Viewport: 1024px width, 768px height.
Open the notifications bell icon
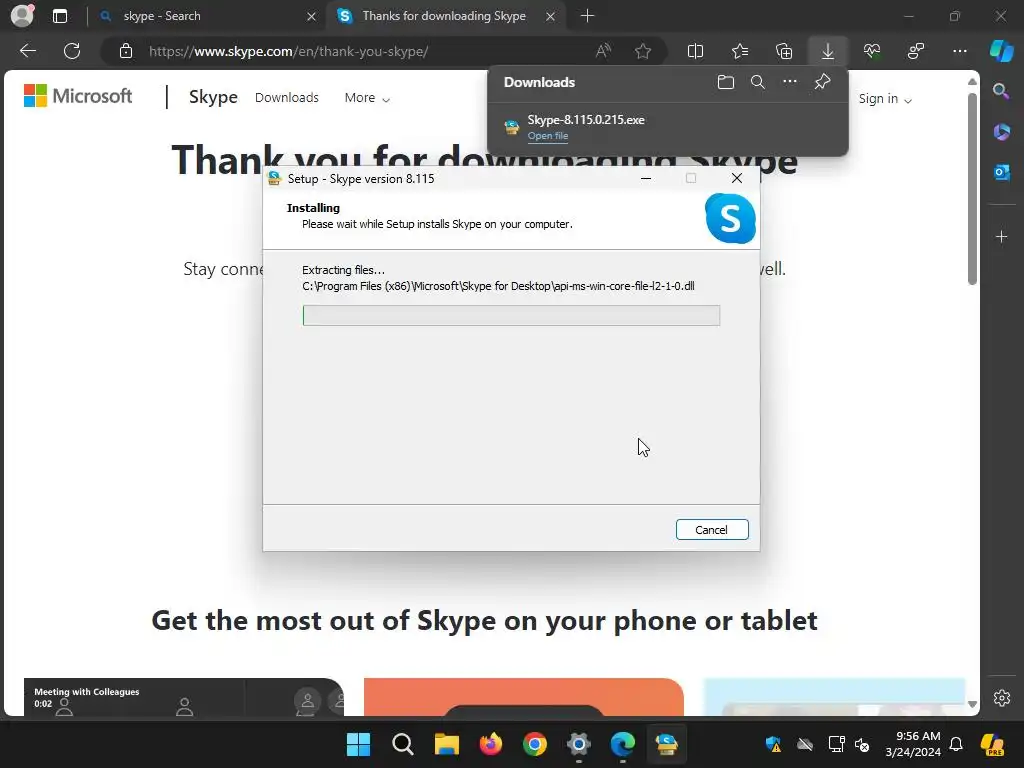coord(956,744)
